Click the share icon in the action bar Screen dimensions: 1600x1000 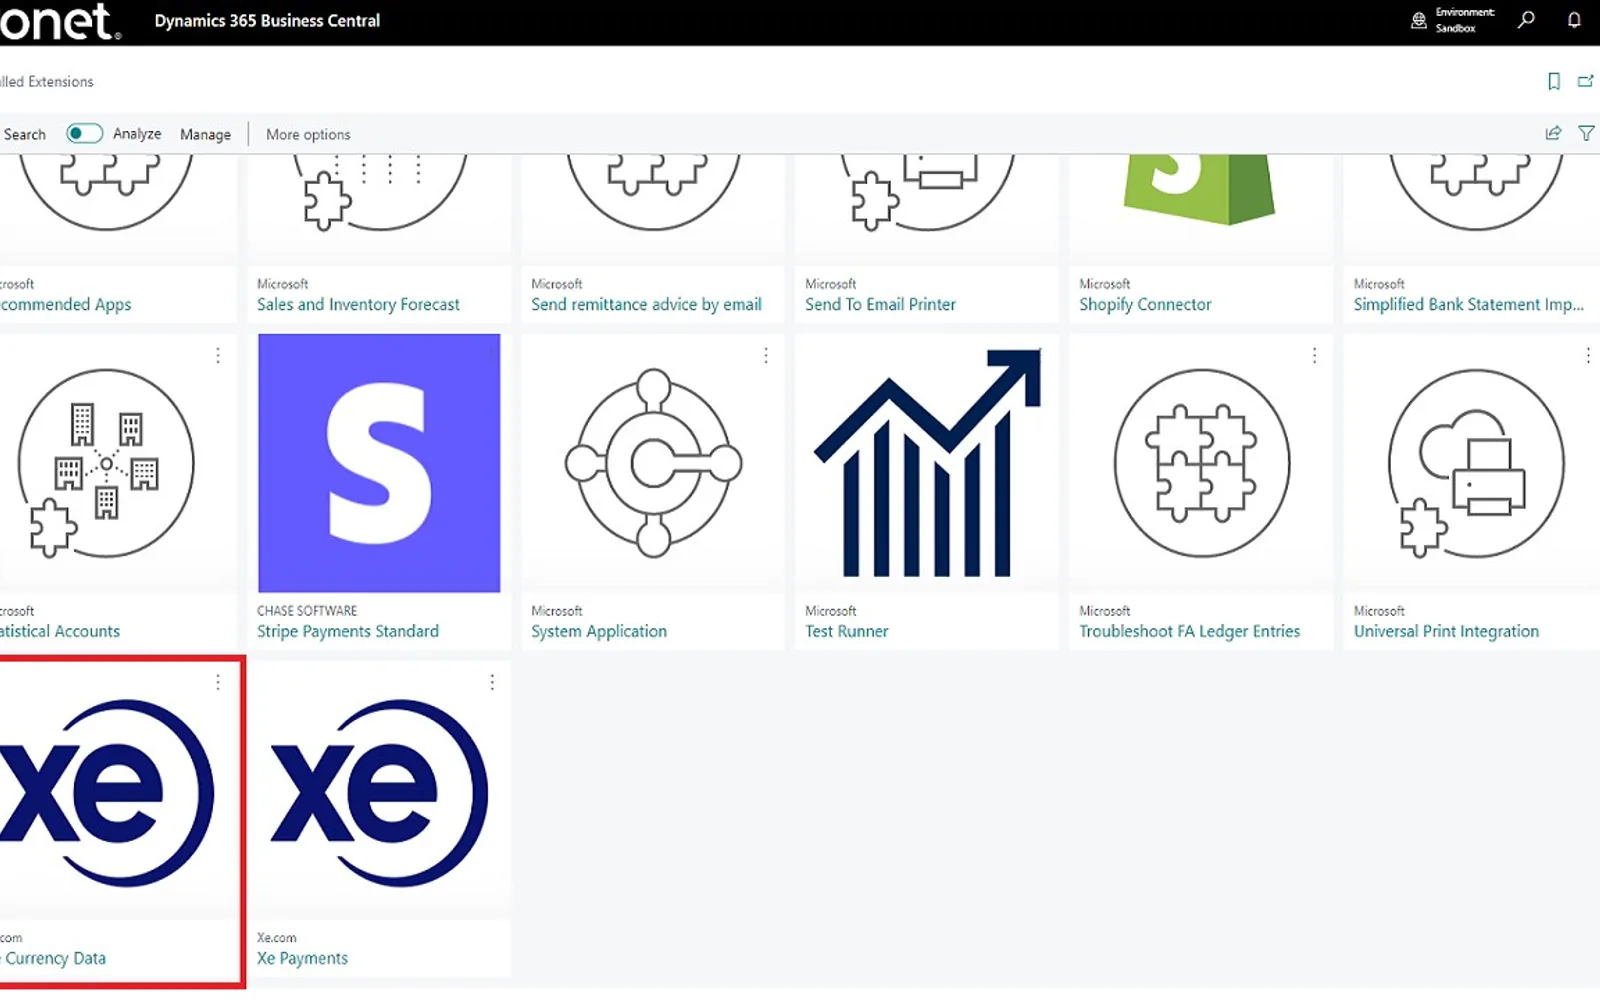click(x=1553, y=133)
